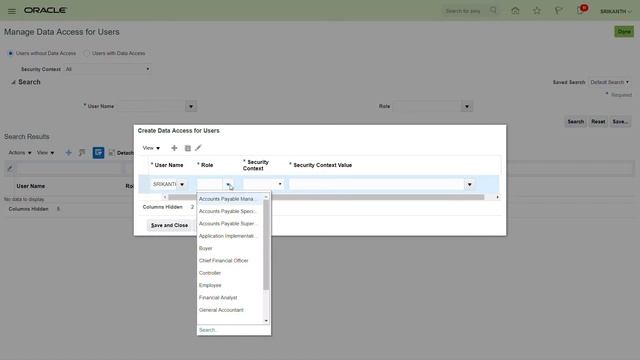Open the Favorites star icon

[x=537, y=11]
